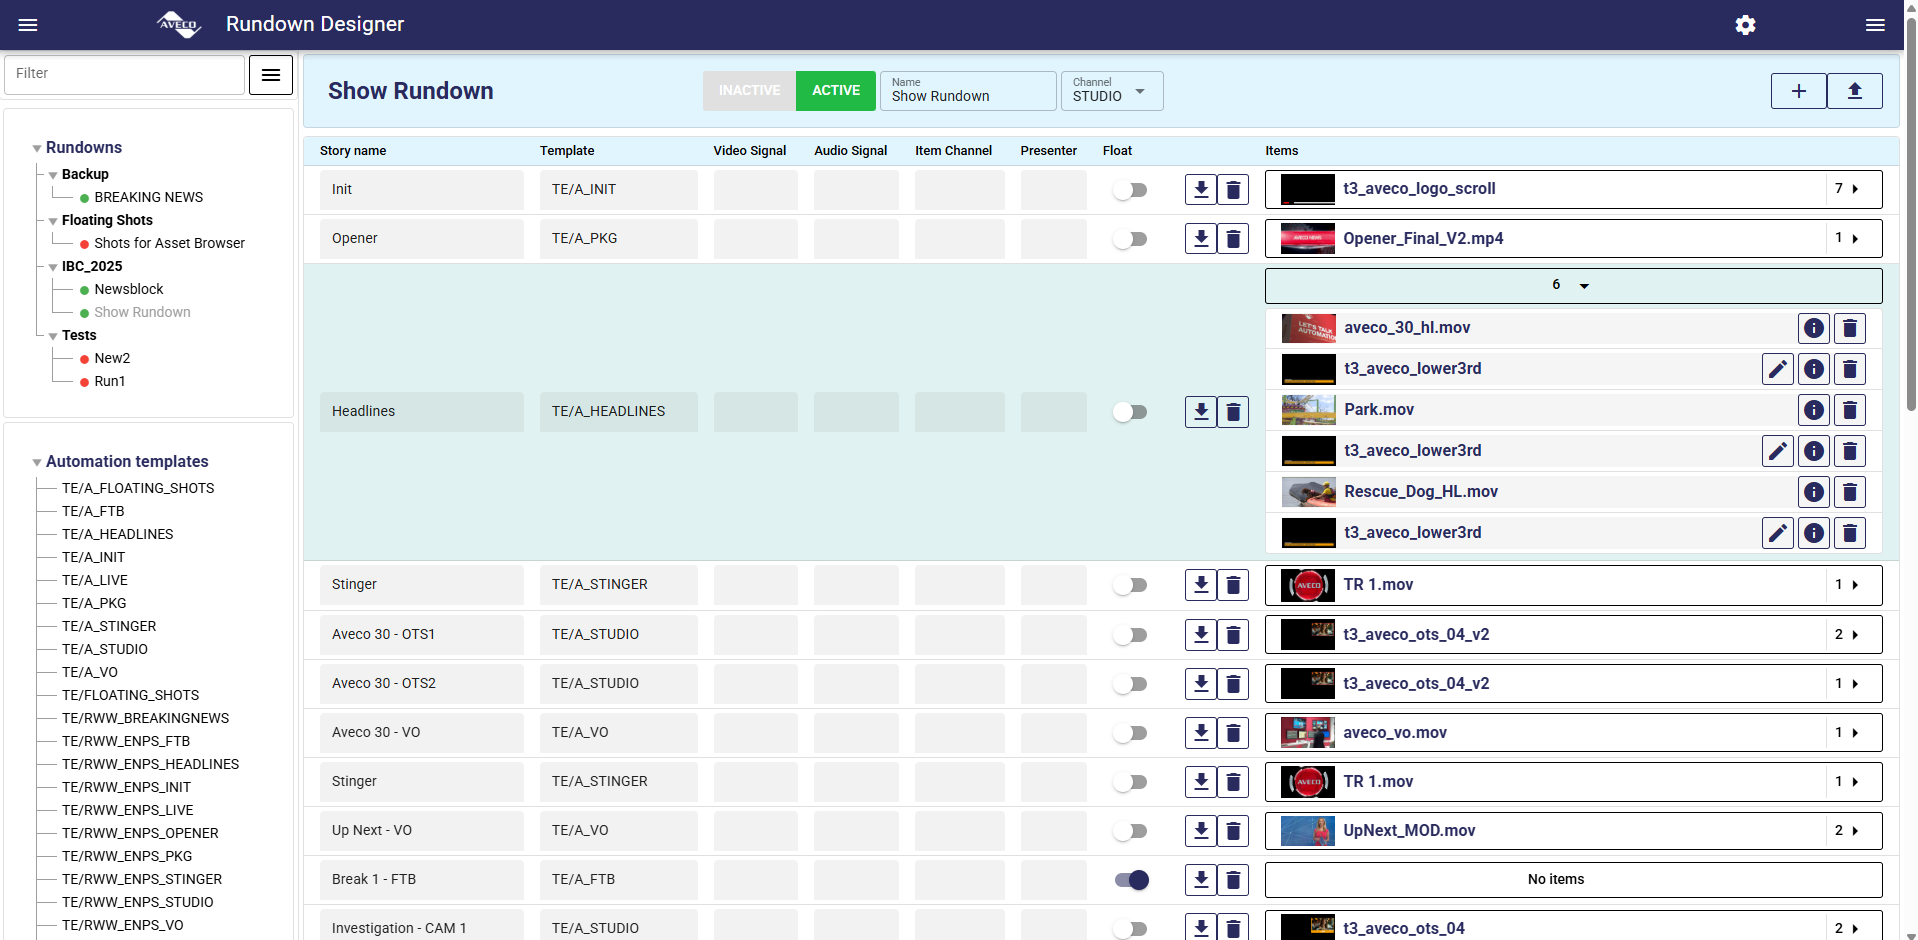Delete the Rescue_Dog_HL.mov item
This screenshot has height=940, width=1918.
tap(1849, 492)
